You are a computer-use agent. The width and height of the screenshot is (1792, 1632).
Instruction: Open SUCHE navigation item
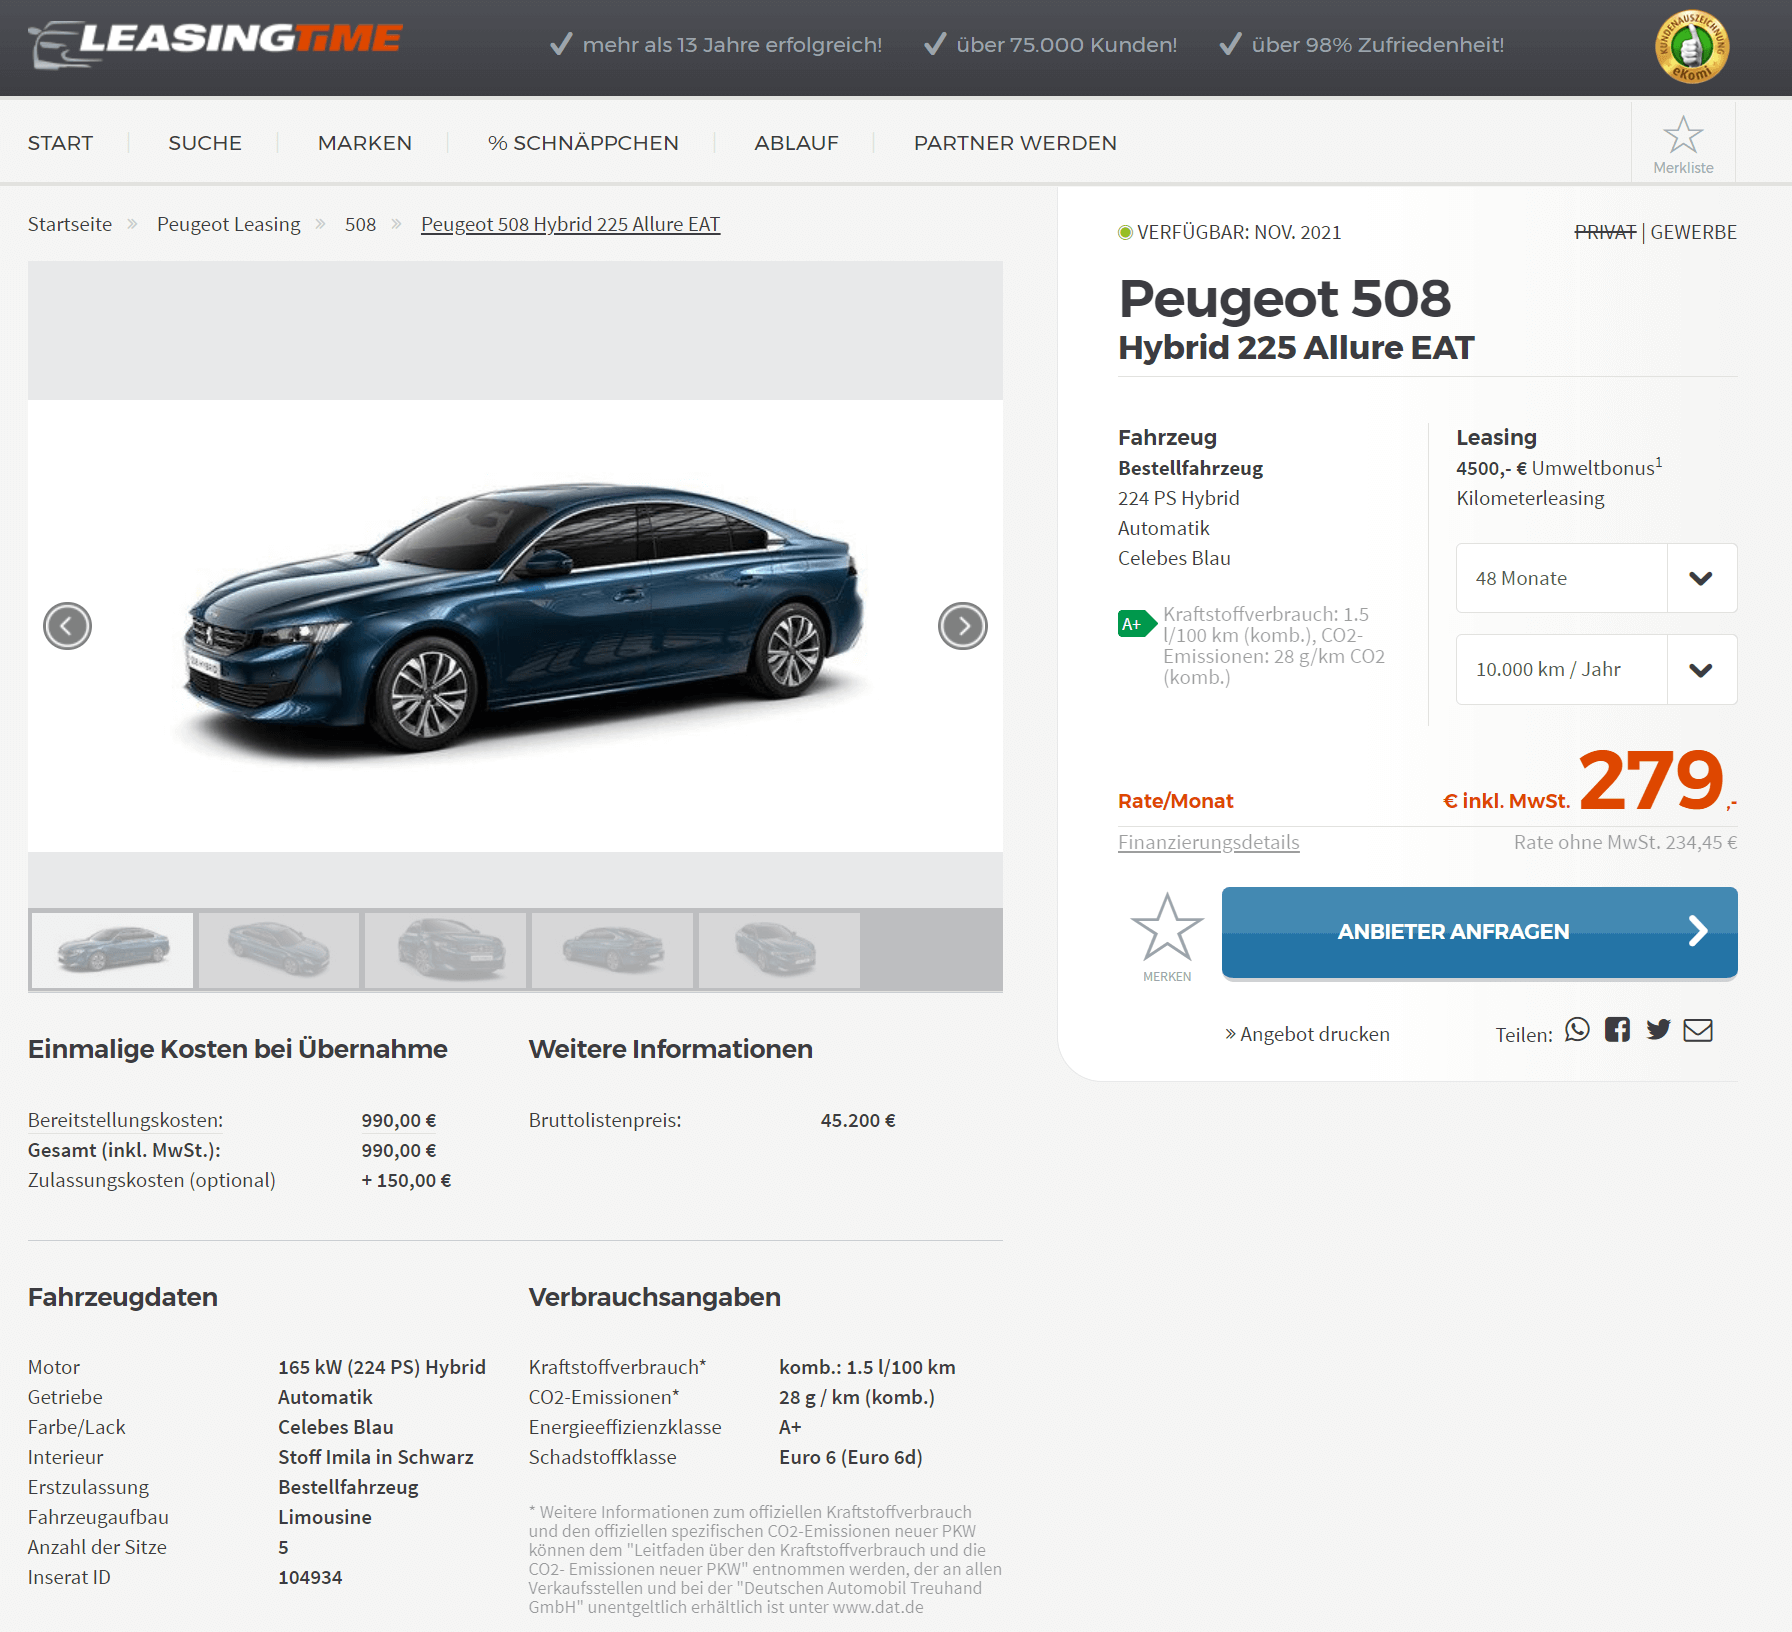pyautogui.click(x=205, y=143)
